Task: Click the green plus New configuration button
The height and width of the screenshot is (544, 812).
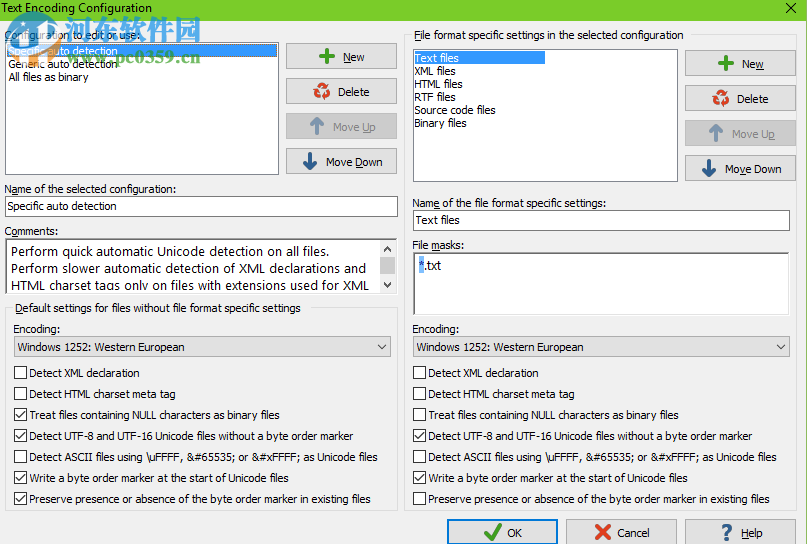Action: point(341,56)
